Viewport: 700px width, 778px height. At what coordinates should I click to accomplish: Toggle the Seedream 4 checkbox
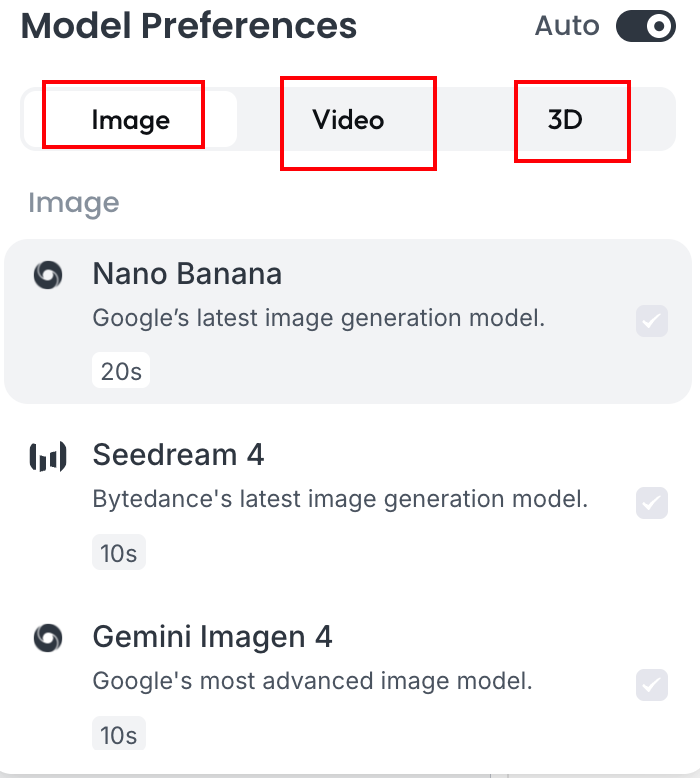652,502
